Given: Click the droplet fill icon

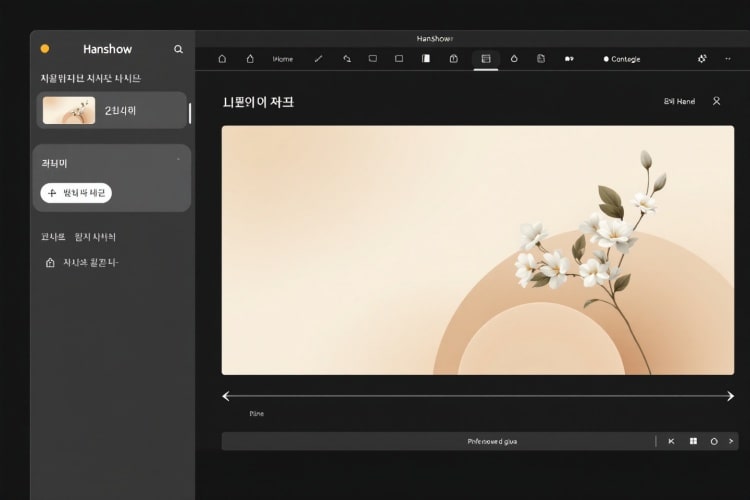Looking at the screenshot, I should coord(514,59).
